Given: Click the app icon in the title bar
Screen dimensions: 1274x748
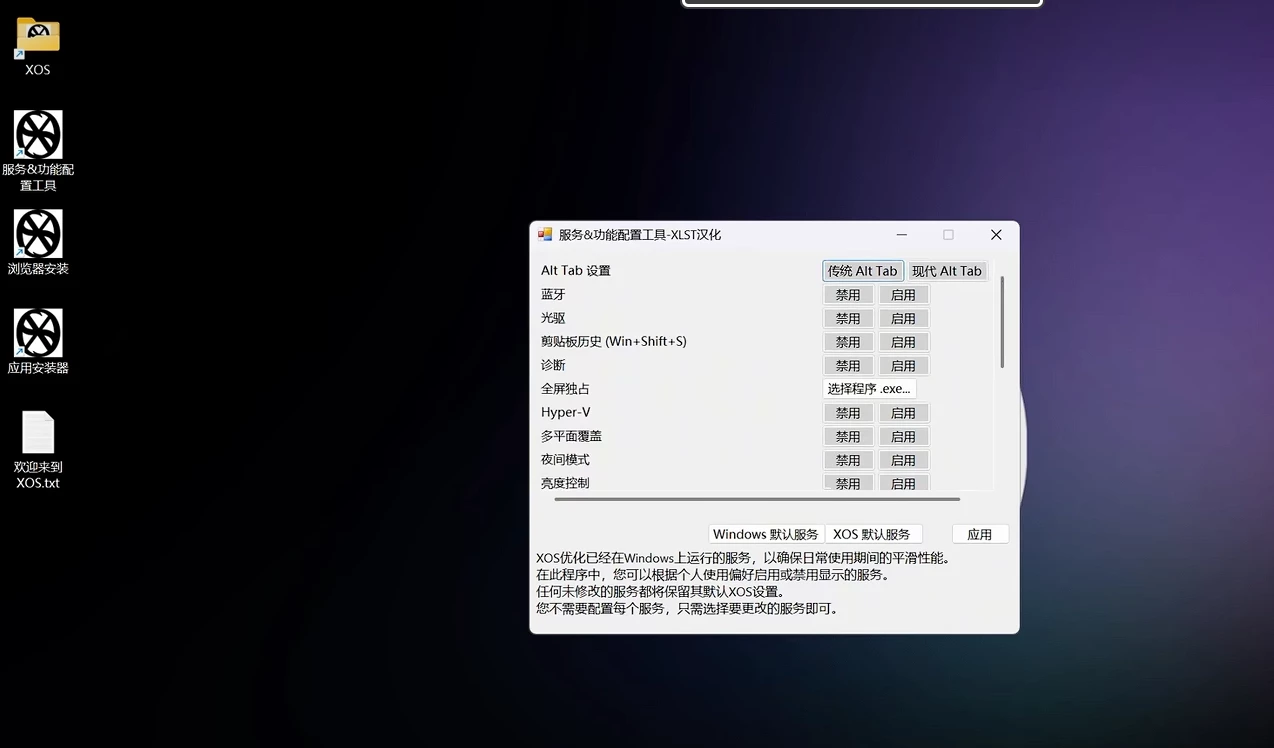Looking at the screenshot, I should point(544,234).
